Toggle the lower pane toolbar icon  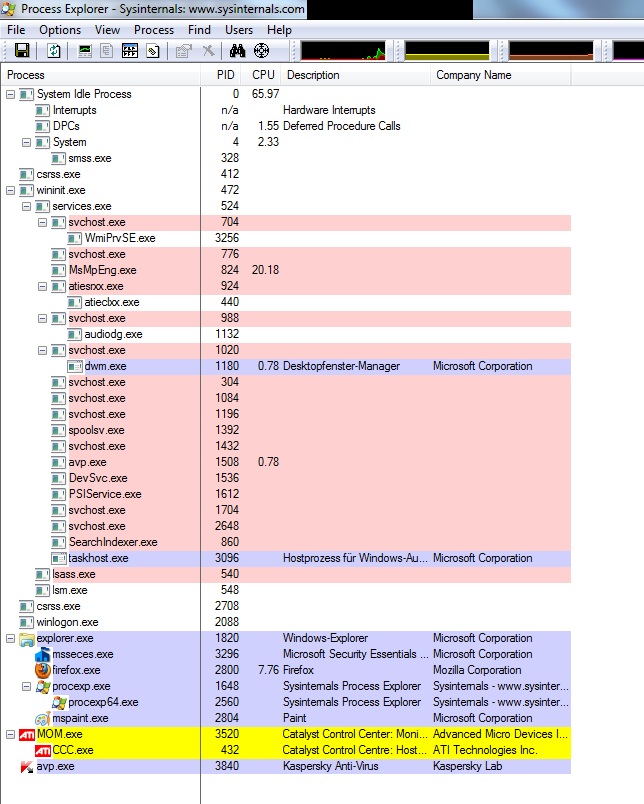(x=130, y=51)
